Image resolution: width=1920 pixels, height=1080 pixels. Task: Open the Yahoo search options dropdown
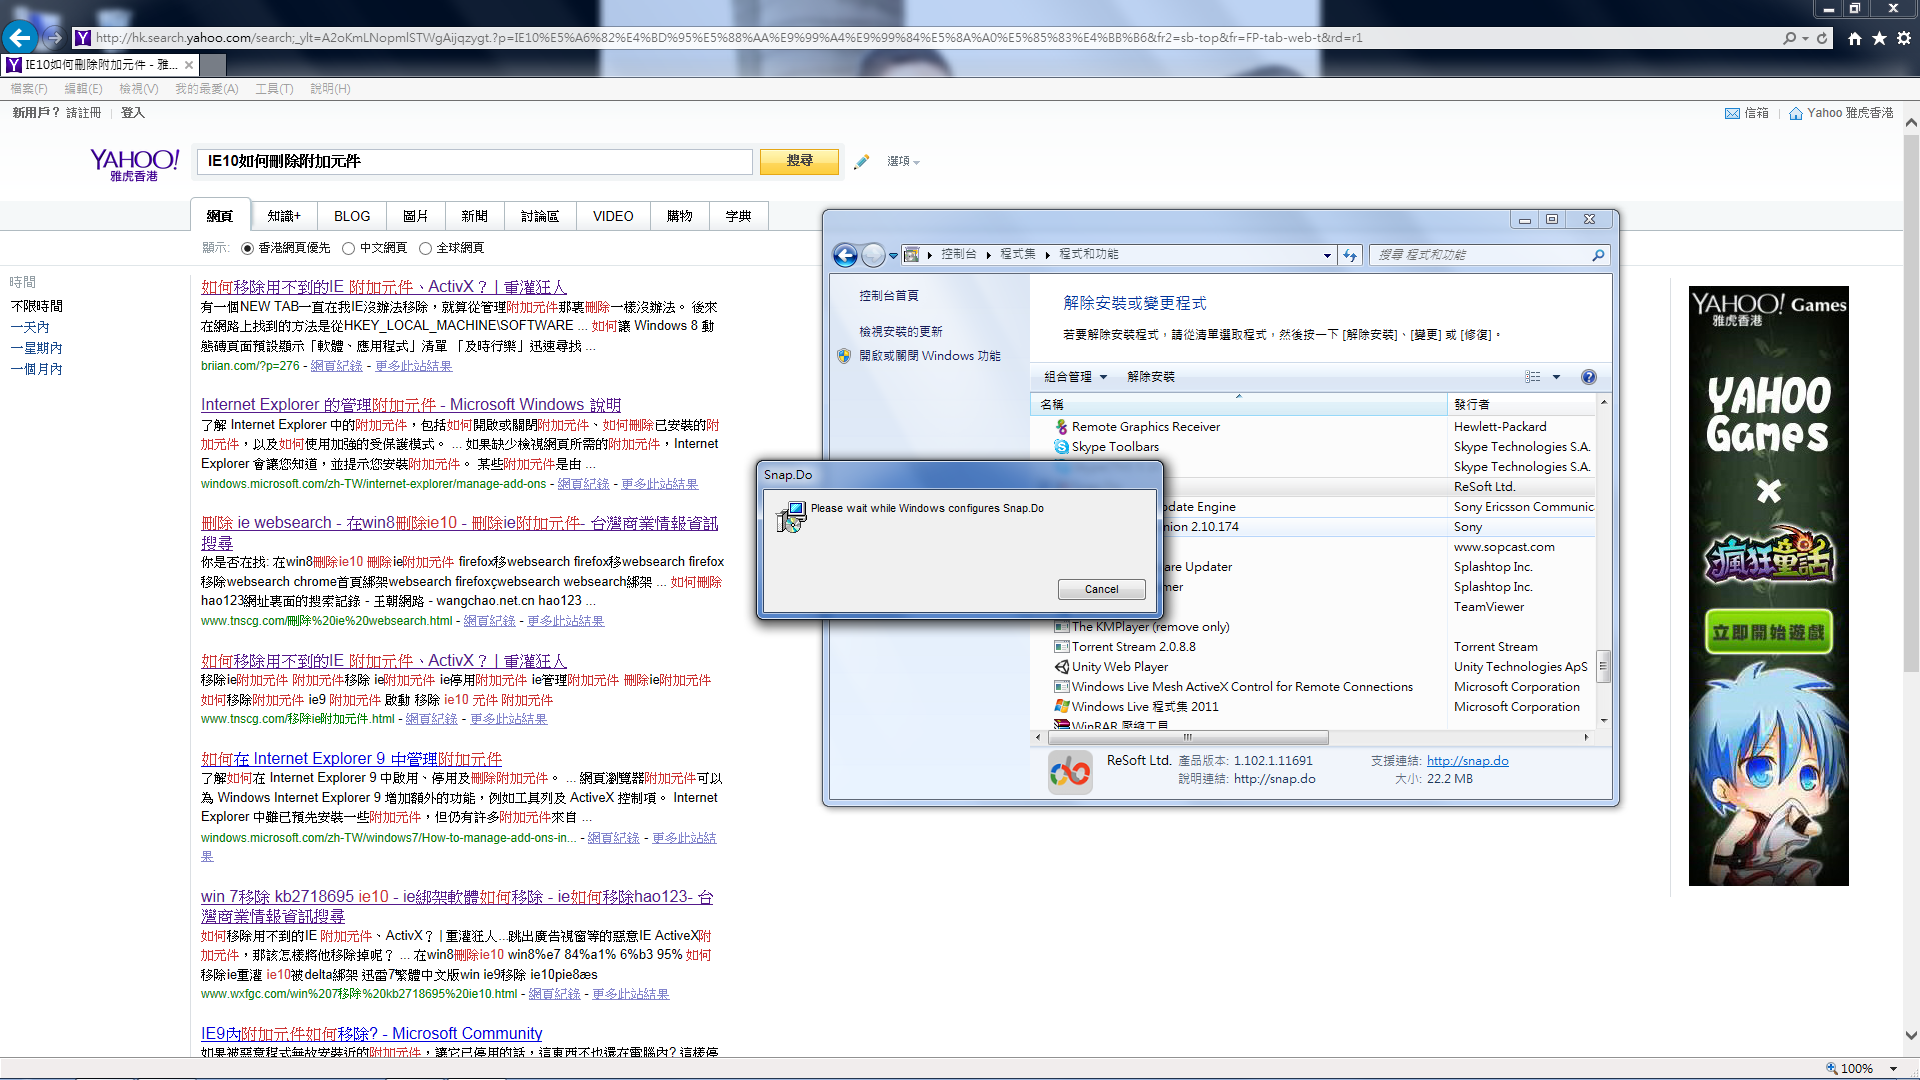pos(903,161)
